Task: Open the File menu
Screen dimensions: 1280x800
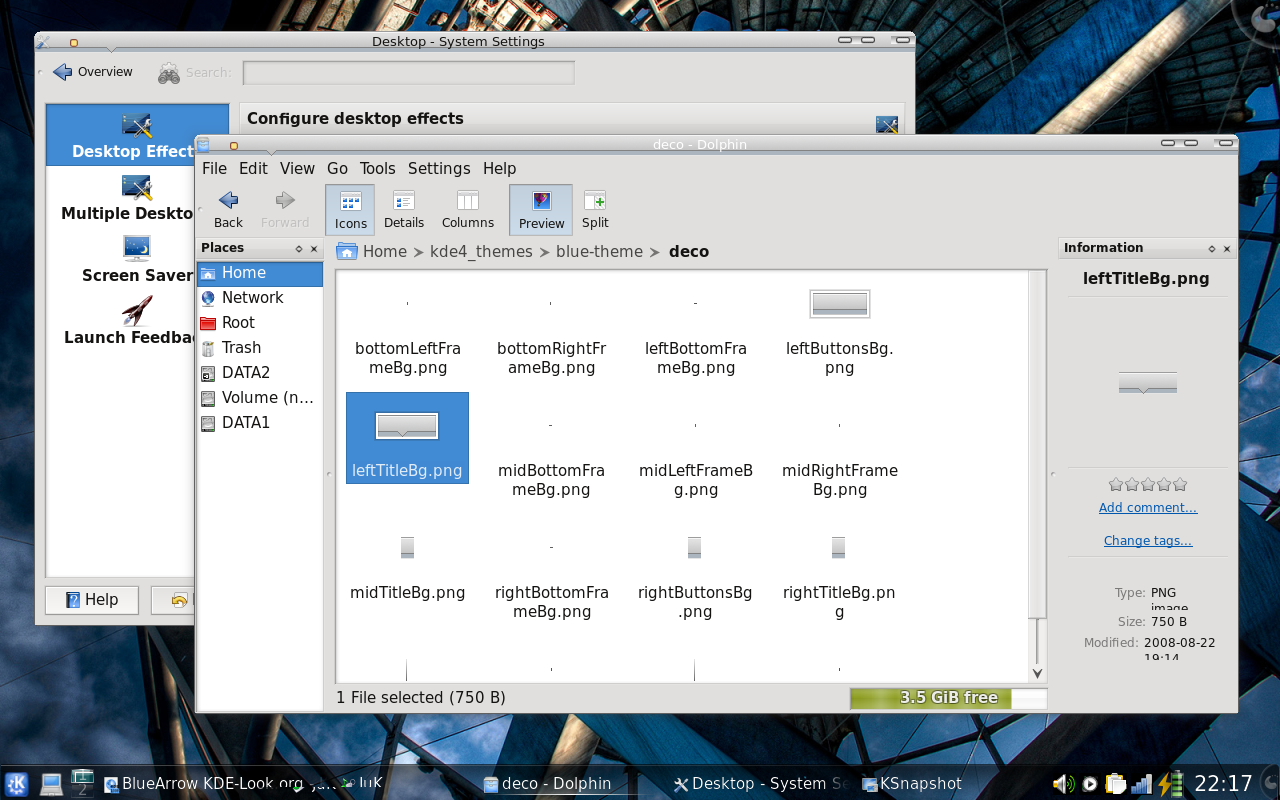Action: pyautogui.click(x=214, y=168)
